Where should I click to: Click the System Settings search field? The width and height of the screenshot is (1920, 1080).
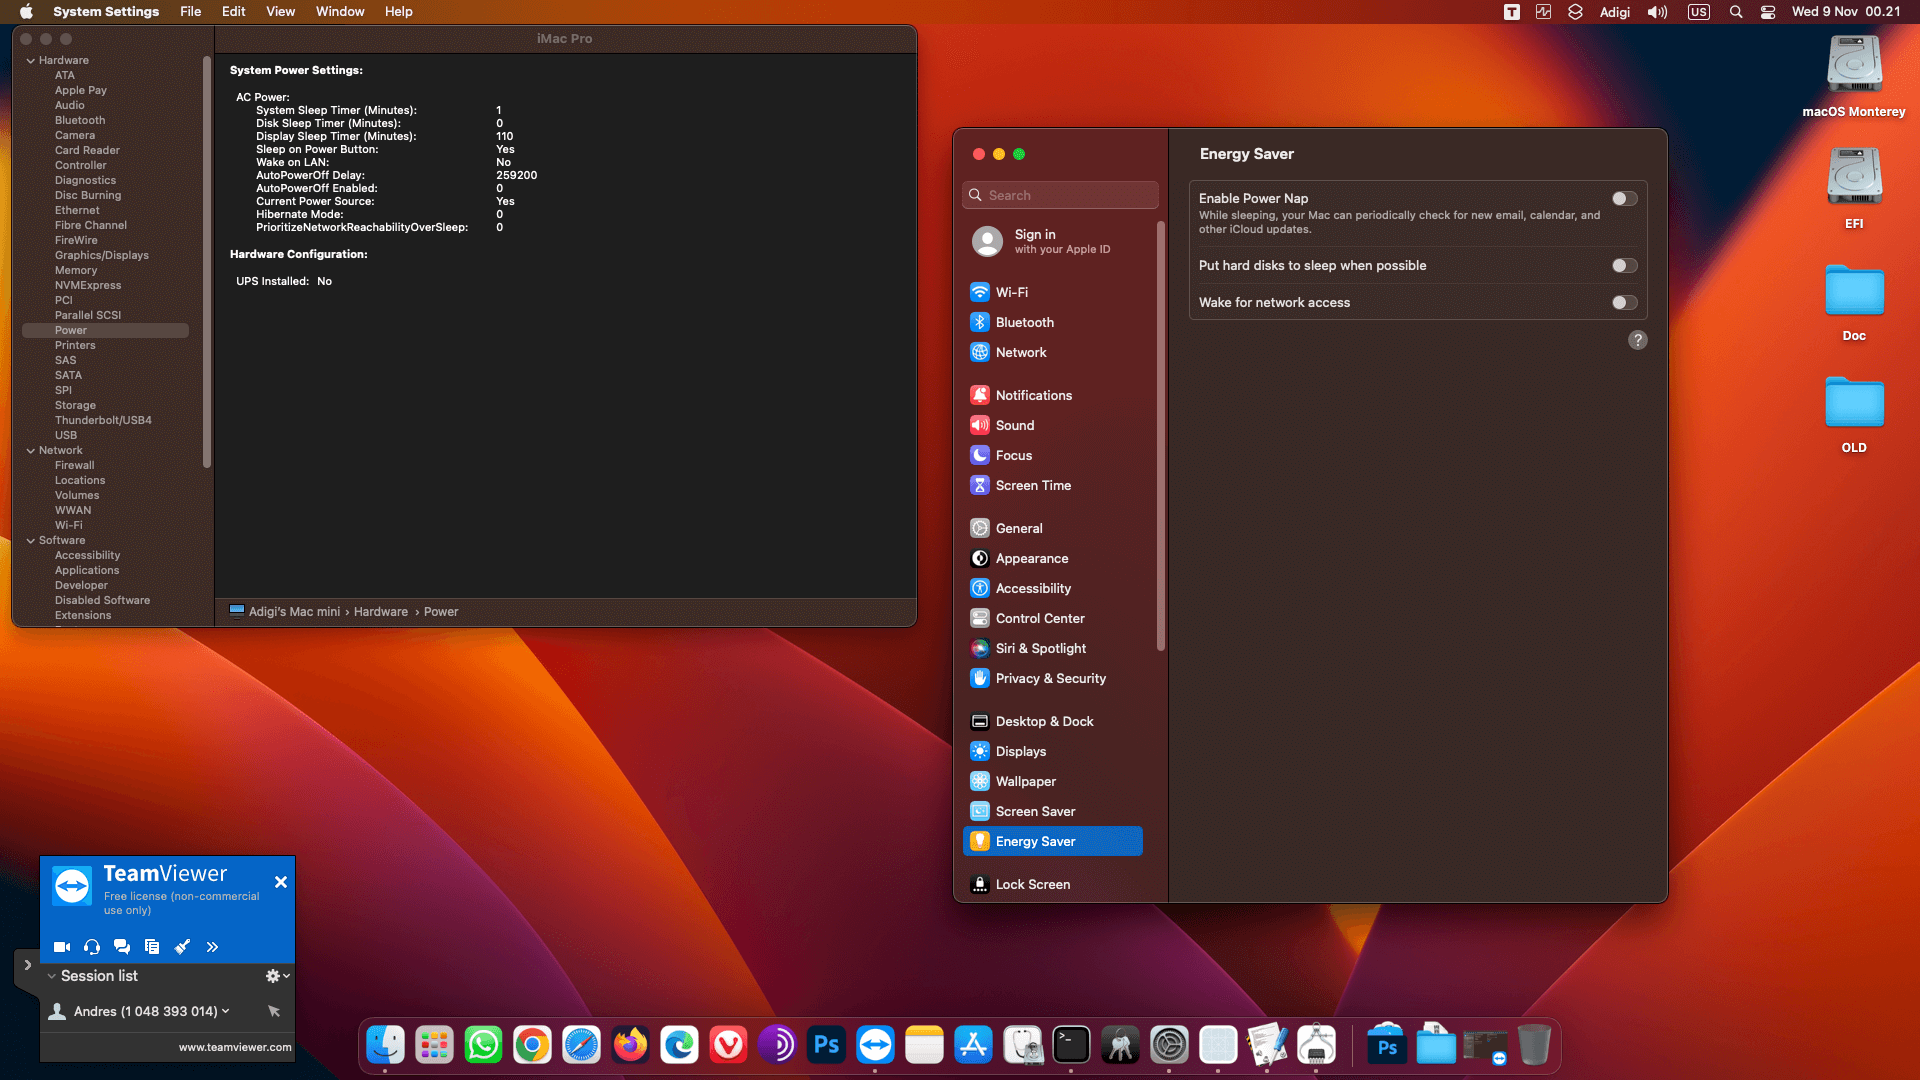tap(1060, 195)
